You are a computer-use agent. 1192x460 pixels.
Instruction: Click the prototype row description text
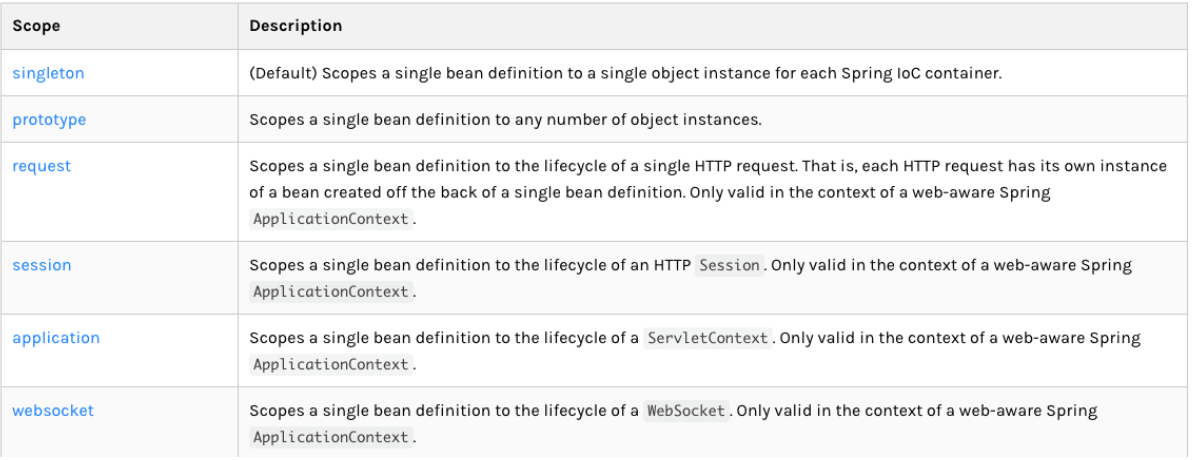pyautogui.click(x=505, y=120)
